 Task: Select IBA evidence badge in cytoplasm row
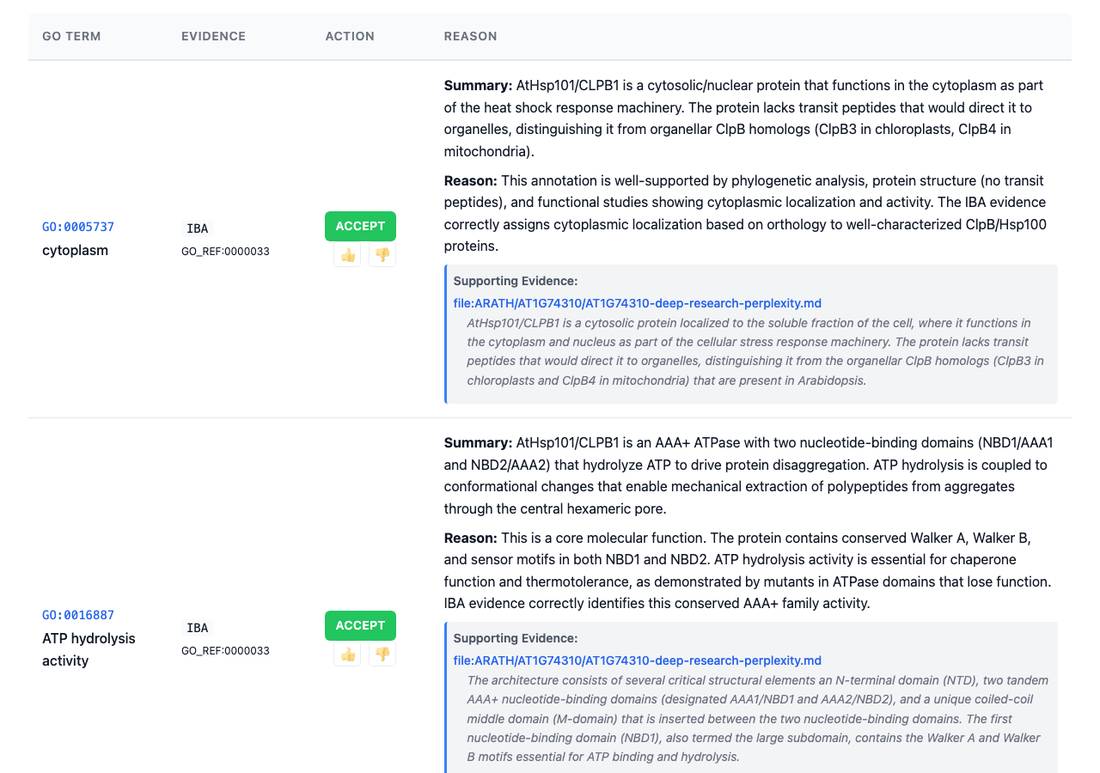[197, 229]
